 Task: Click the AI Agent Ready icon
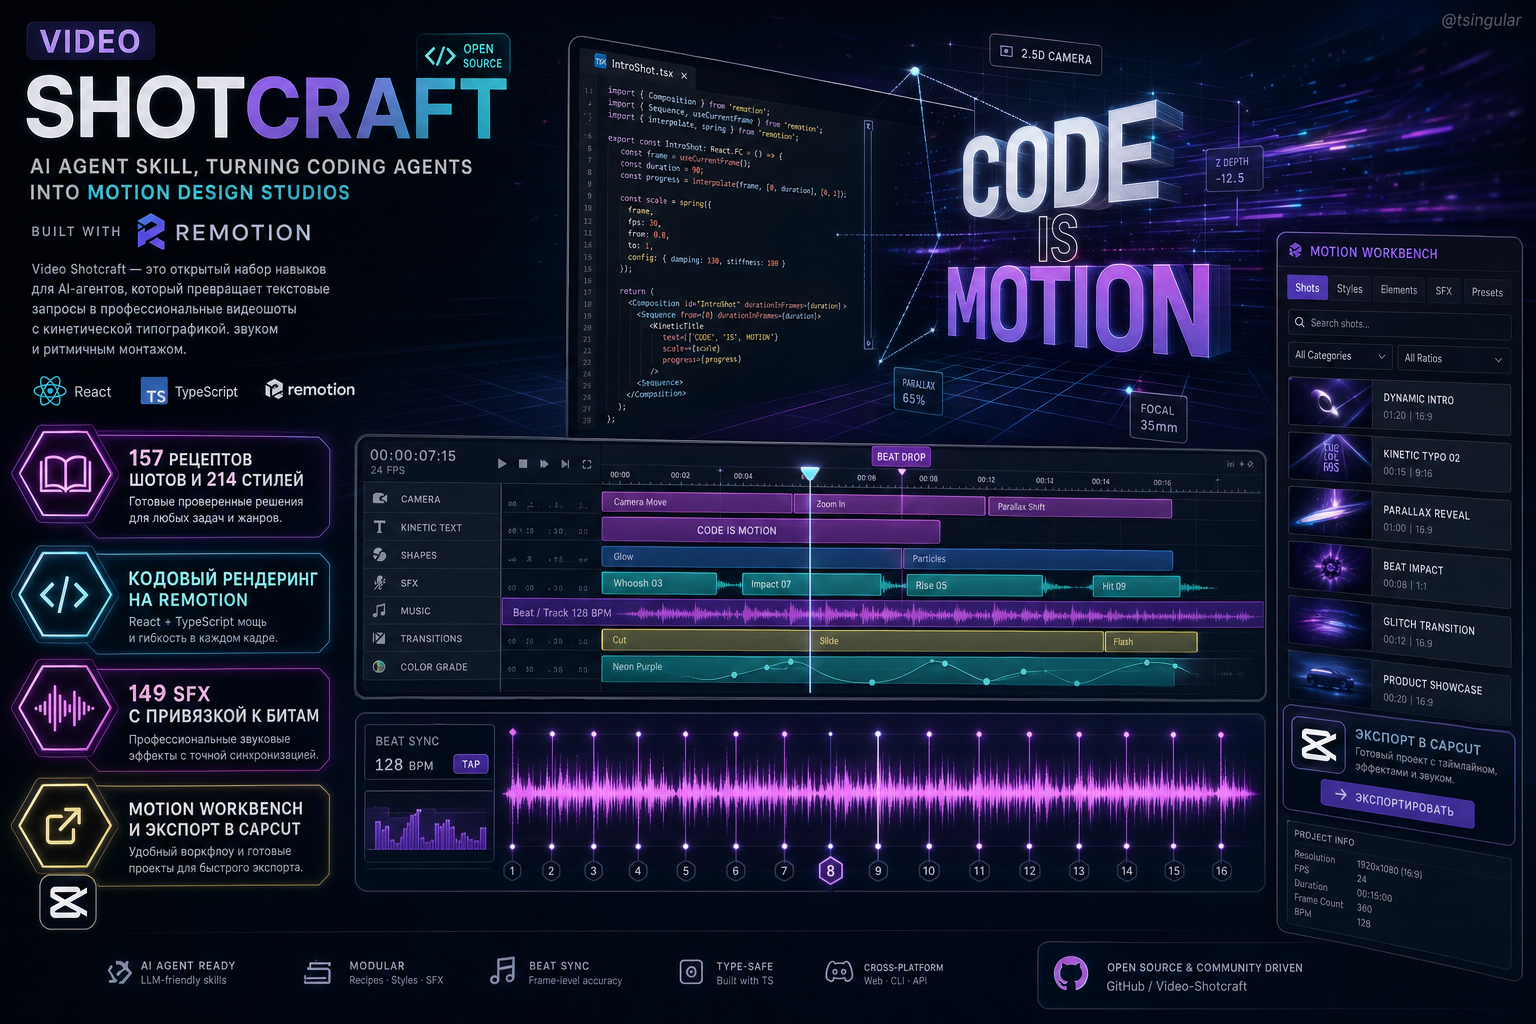pyautogui.click(x=119, y=972)
